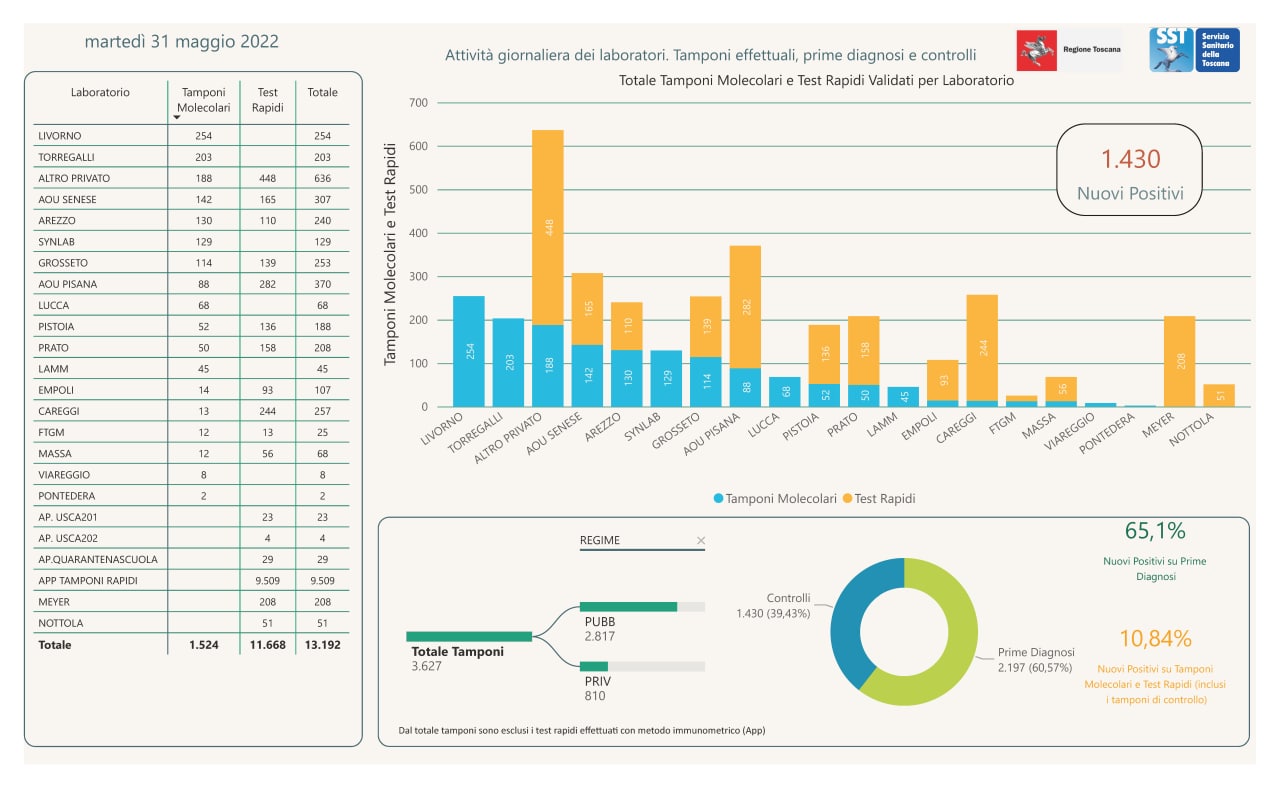The height and width of the screenshot is (787, 1280).
Task: Click the blue LAMM bar labeled 45
Action: (x=903, y=397)
